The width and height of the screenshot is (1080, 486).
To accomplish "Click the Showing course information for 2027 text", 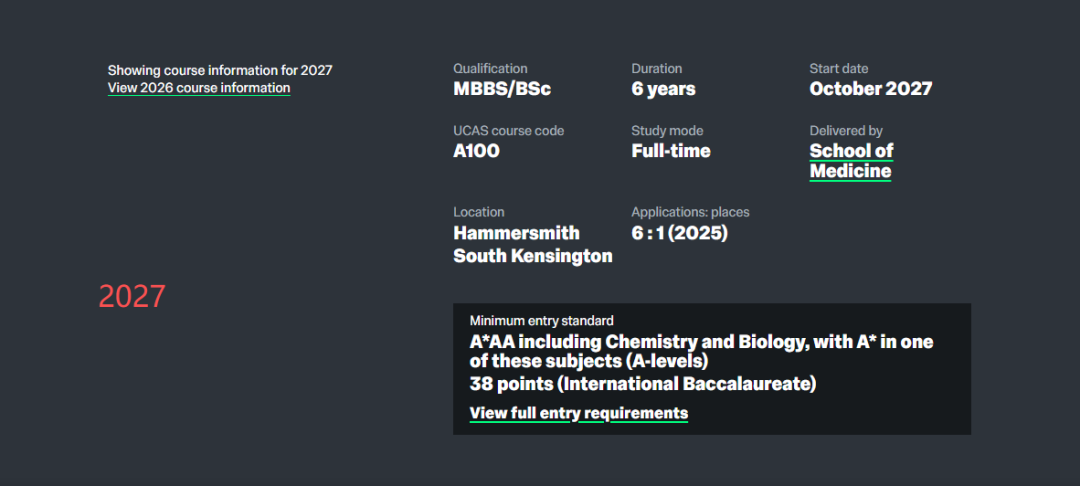I will point(220,70).
